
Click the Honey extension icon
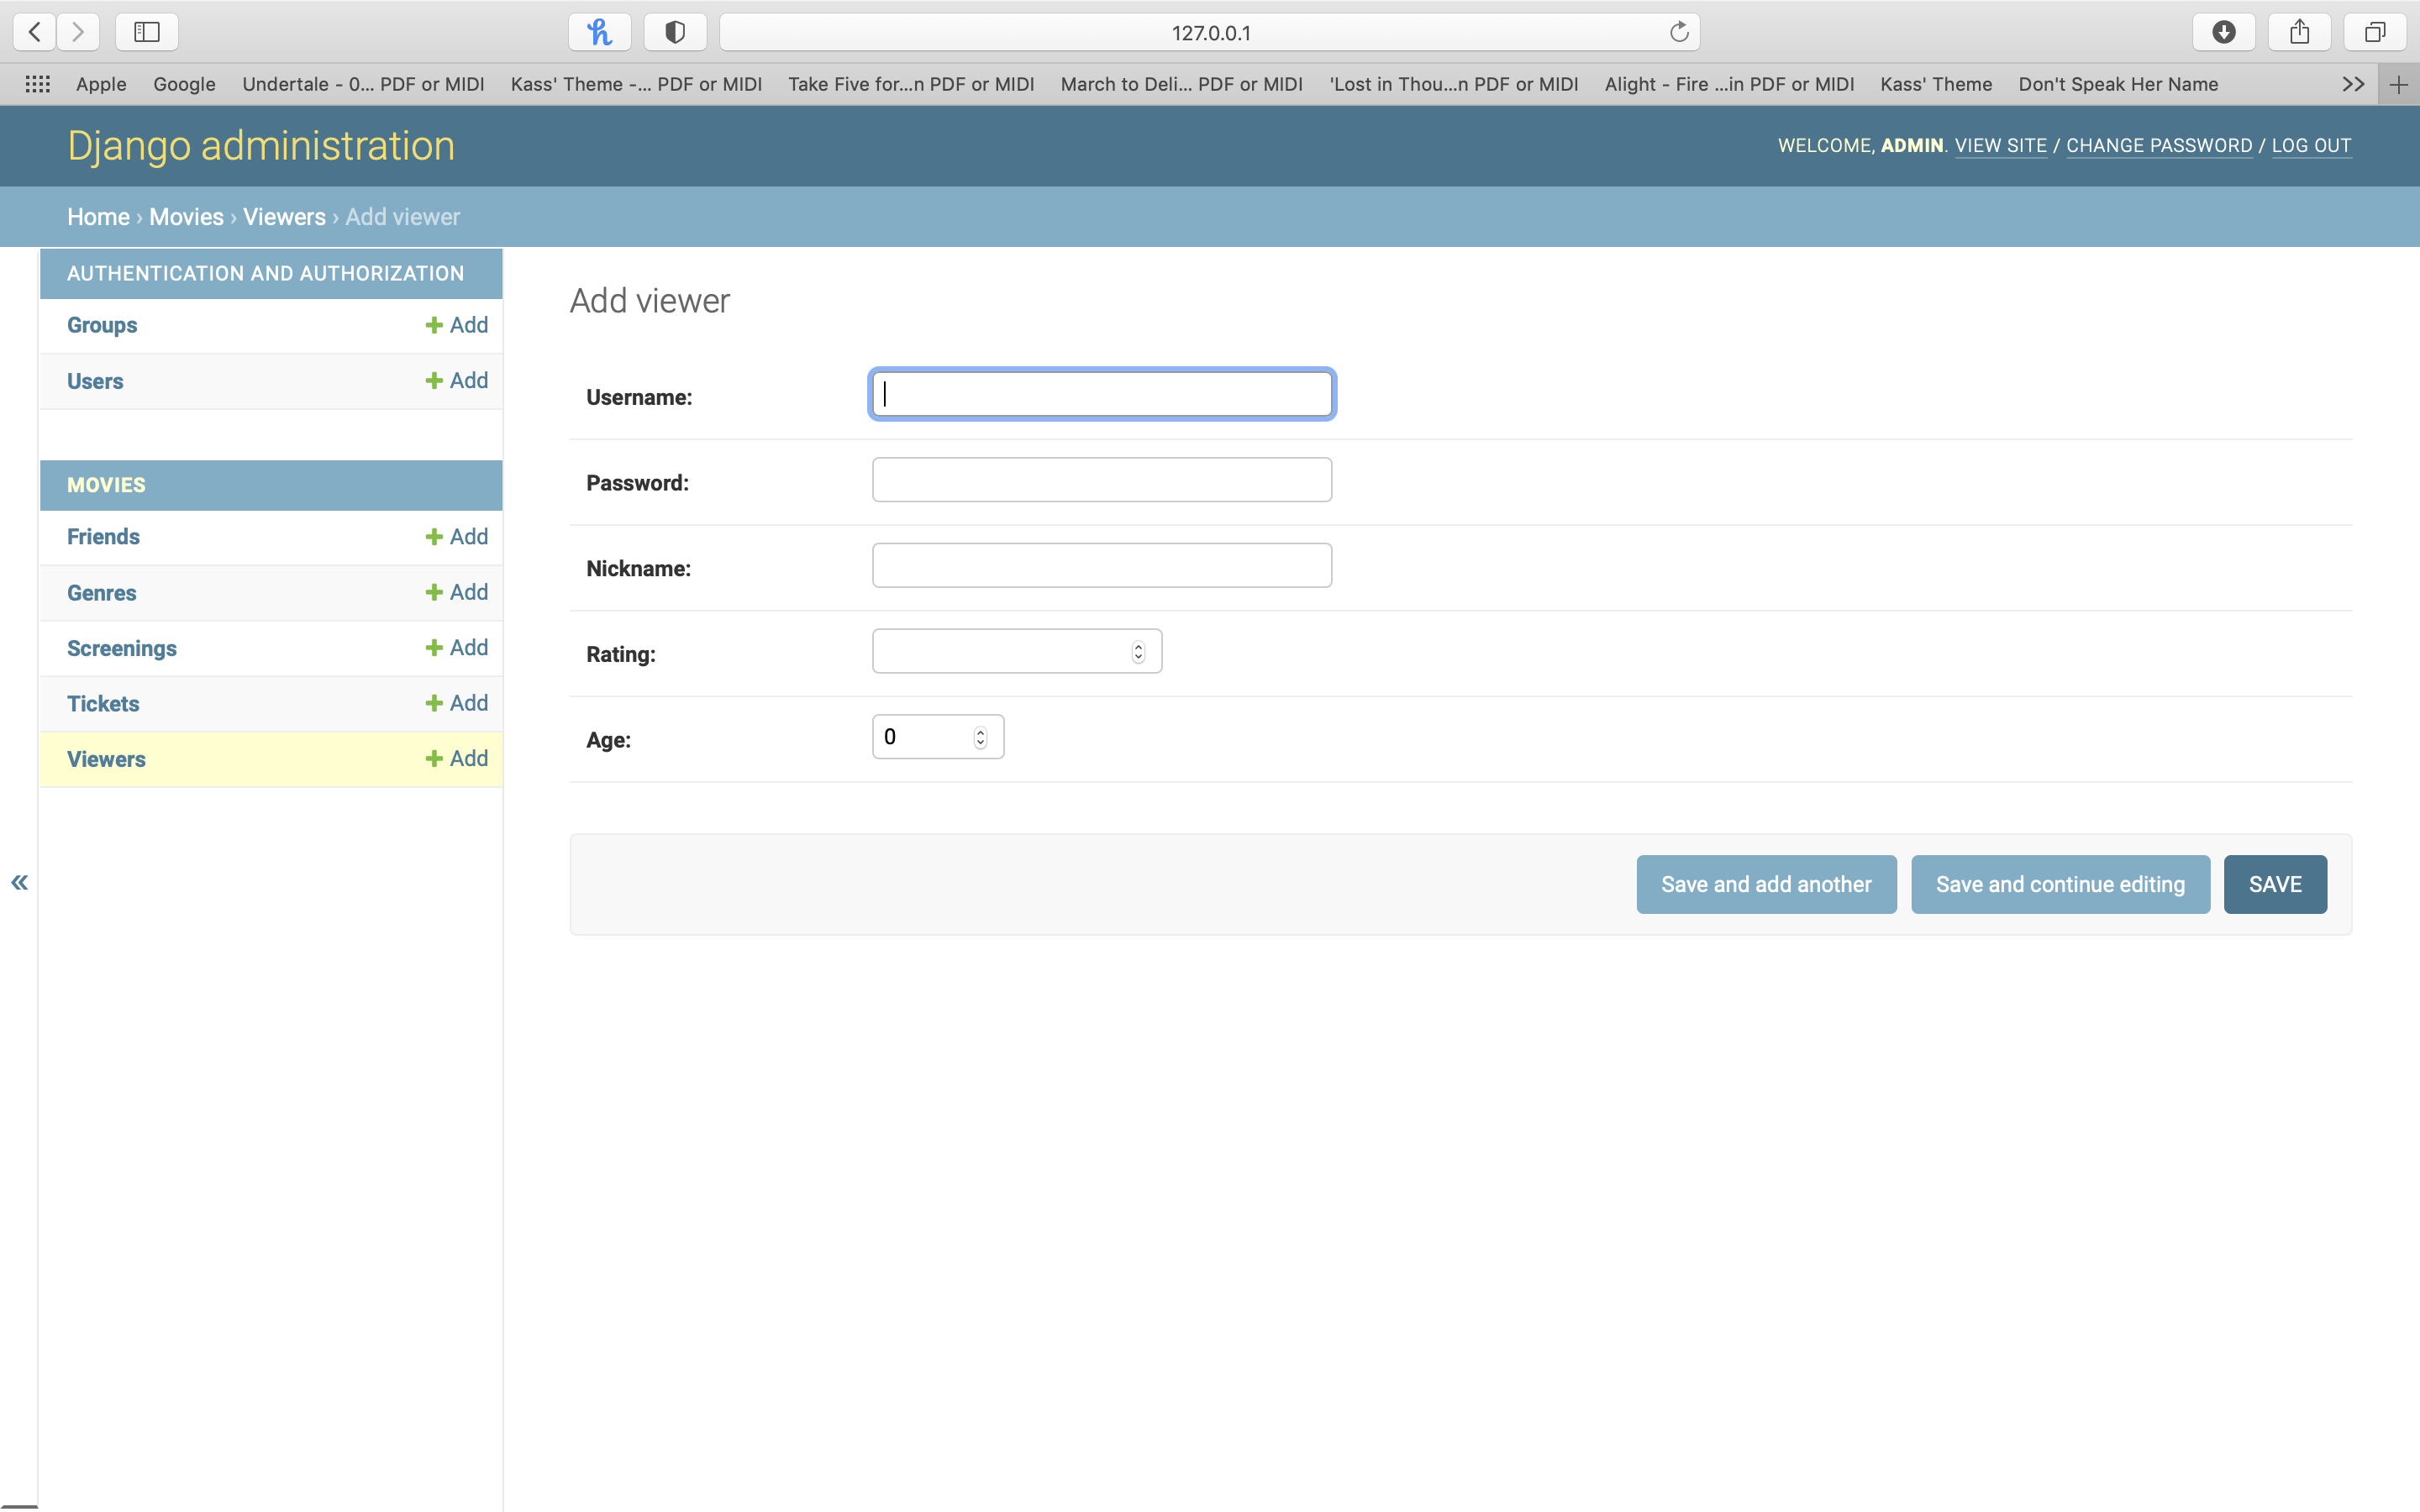click(599, 32)
